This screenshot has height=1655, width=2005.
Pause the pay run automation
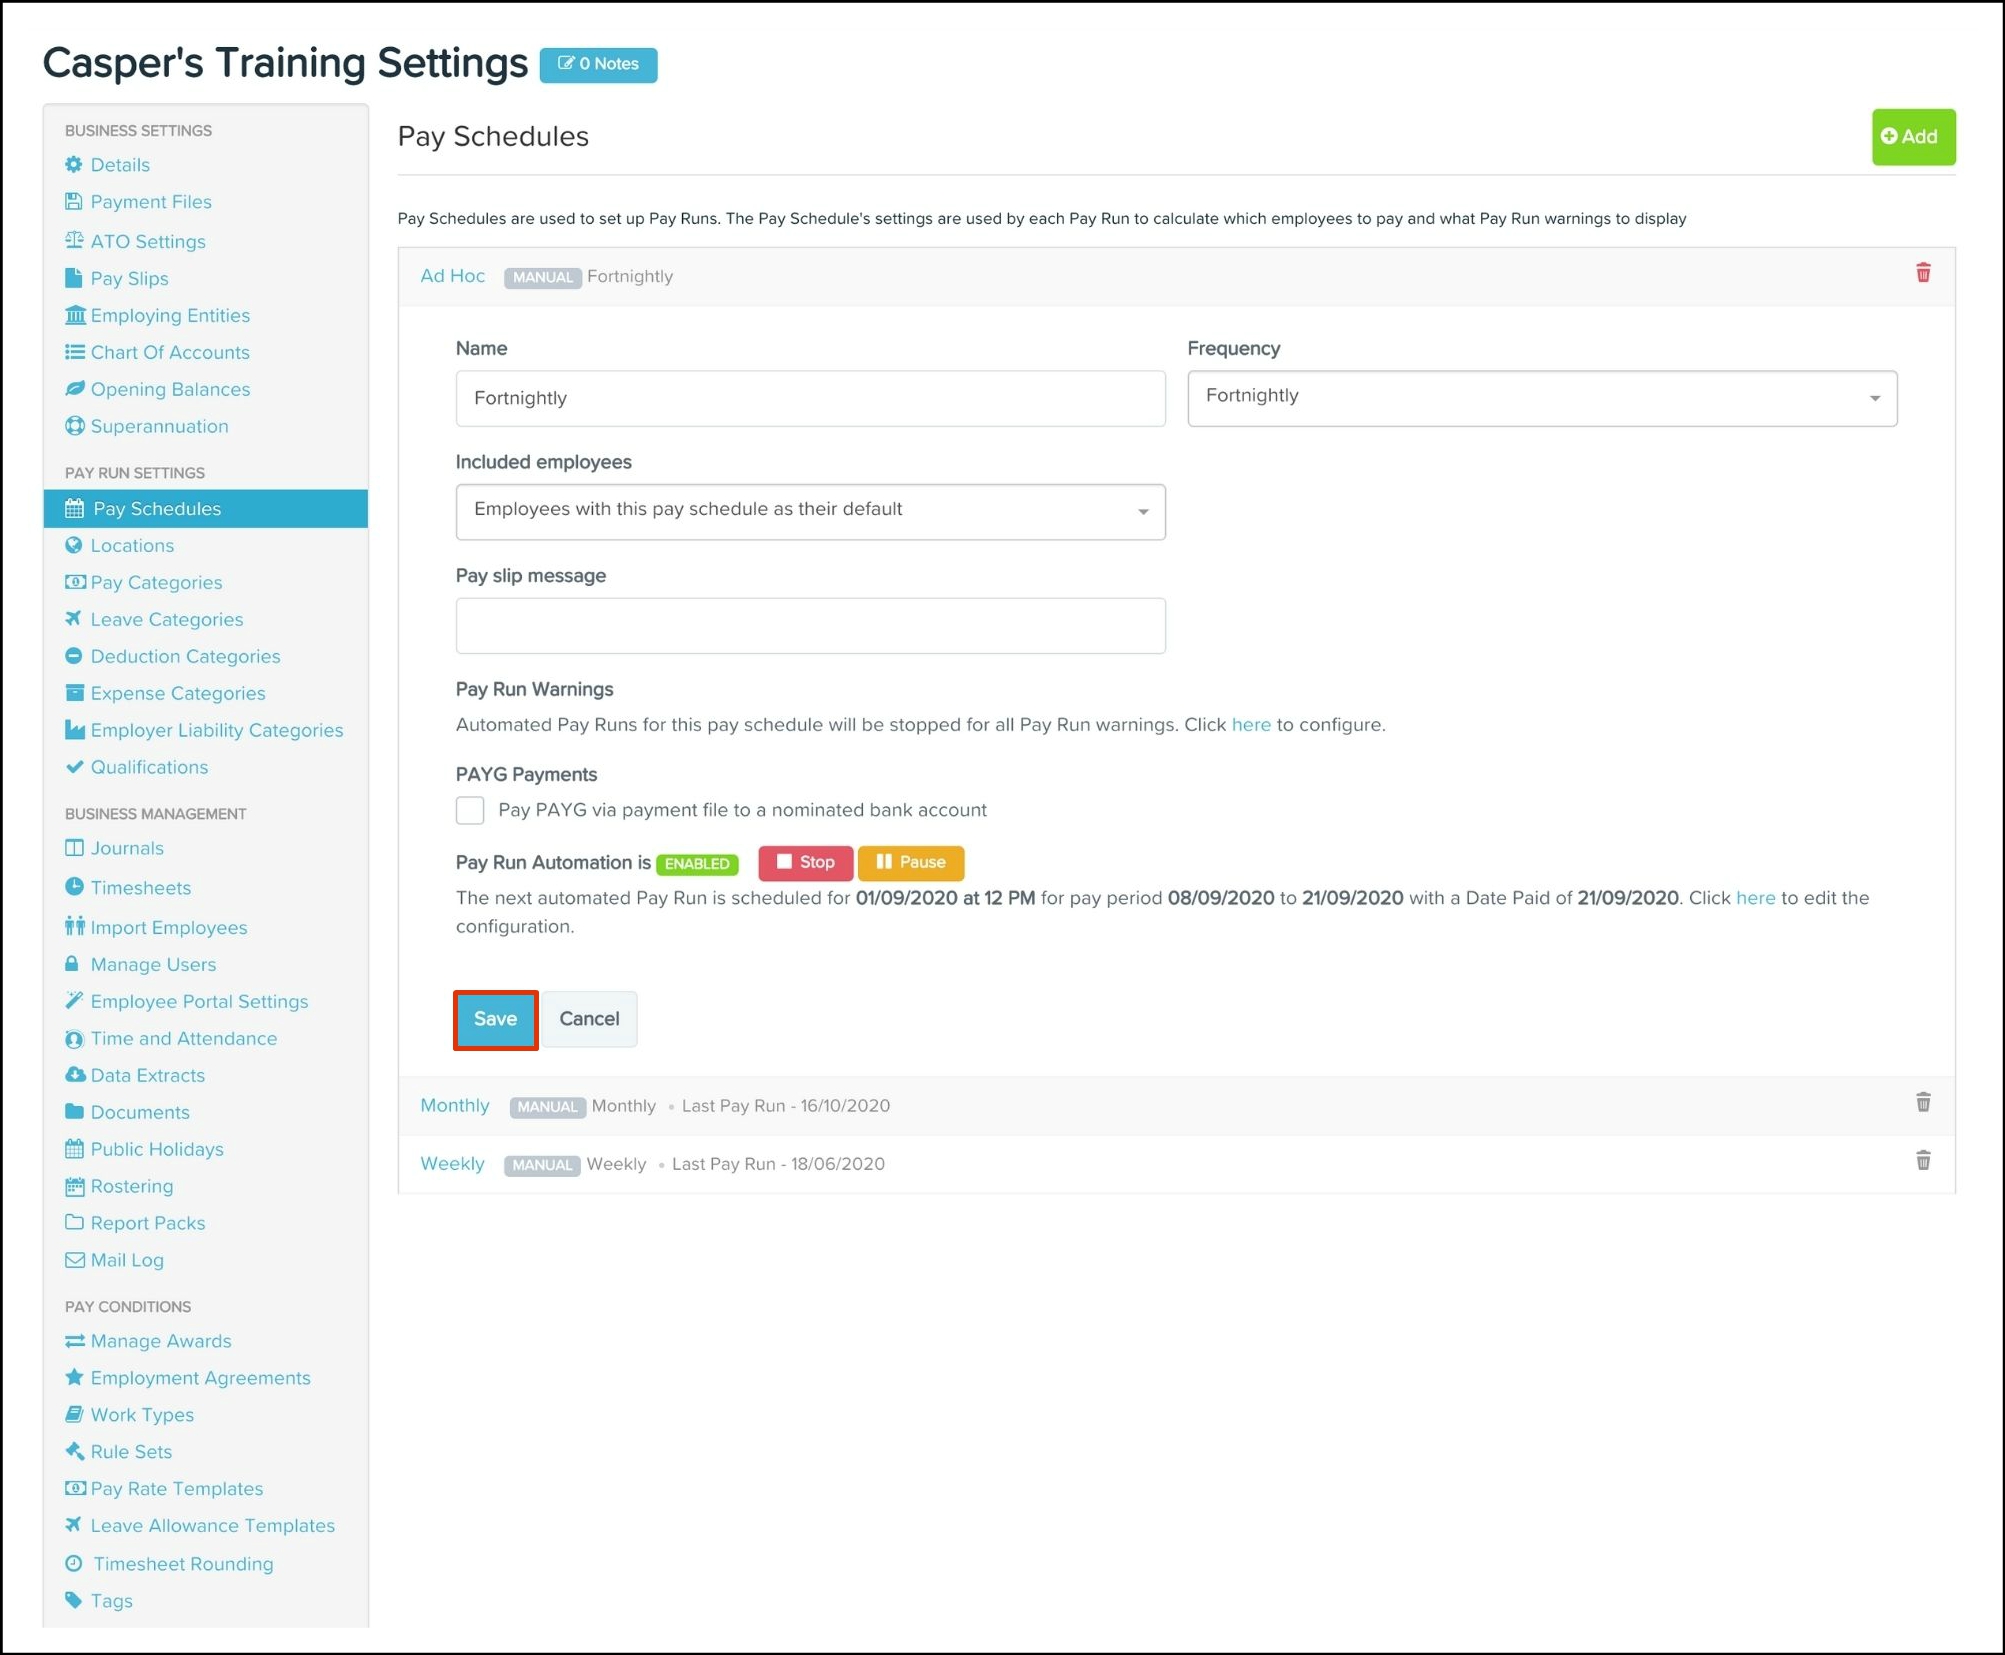(x=910, y=862)
